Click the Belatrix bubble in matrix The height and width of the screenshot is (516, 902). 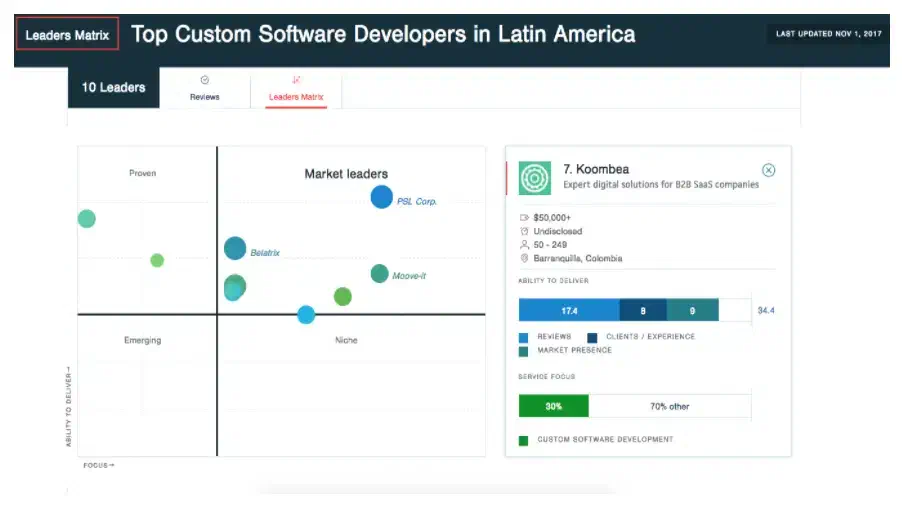click(x=235, y=248)
